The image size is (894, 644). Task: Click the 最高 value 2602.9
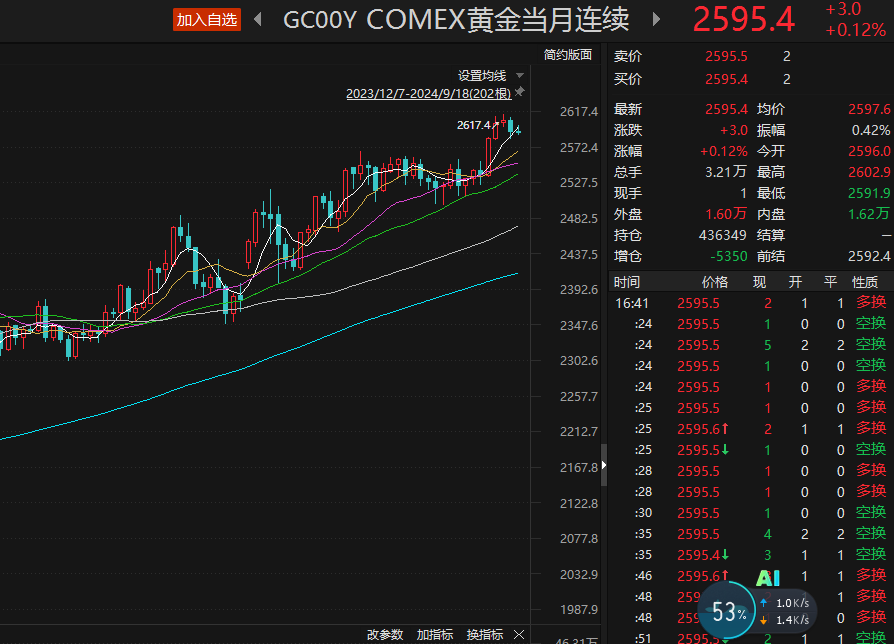point(869,172)
